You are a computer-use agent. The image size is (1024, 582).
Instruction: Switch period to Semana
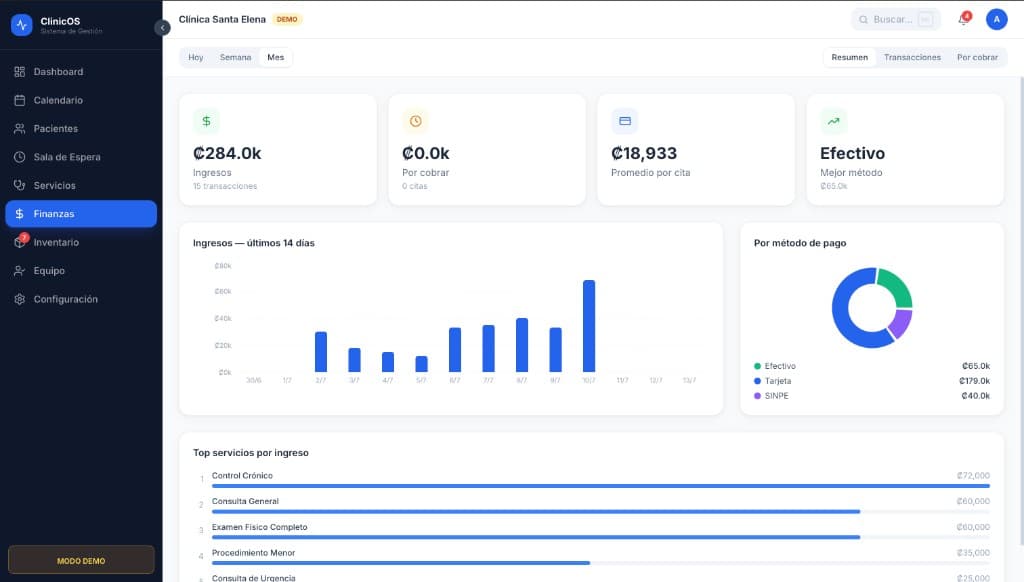[235, 57]
